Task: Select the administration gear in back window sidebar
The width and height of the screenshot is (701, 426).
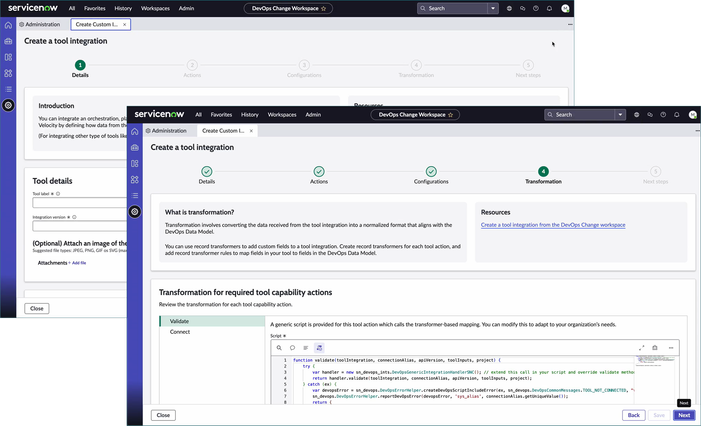Action: (x=8, y=105)
